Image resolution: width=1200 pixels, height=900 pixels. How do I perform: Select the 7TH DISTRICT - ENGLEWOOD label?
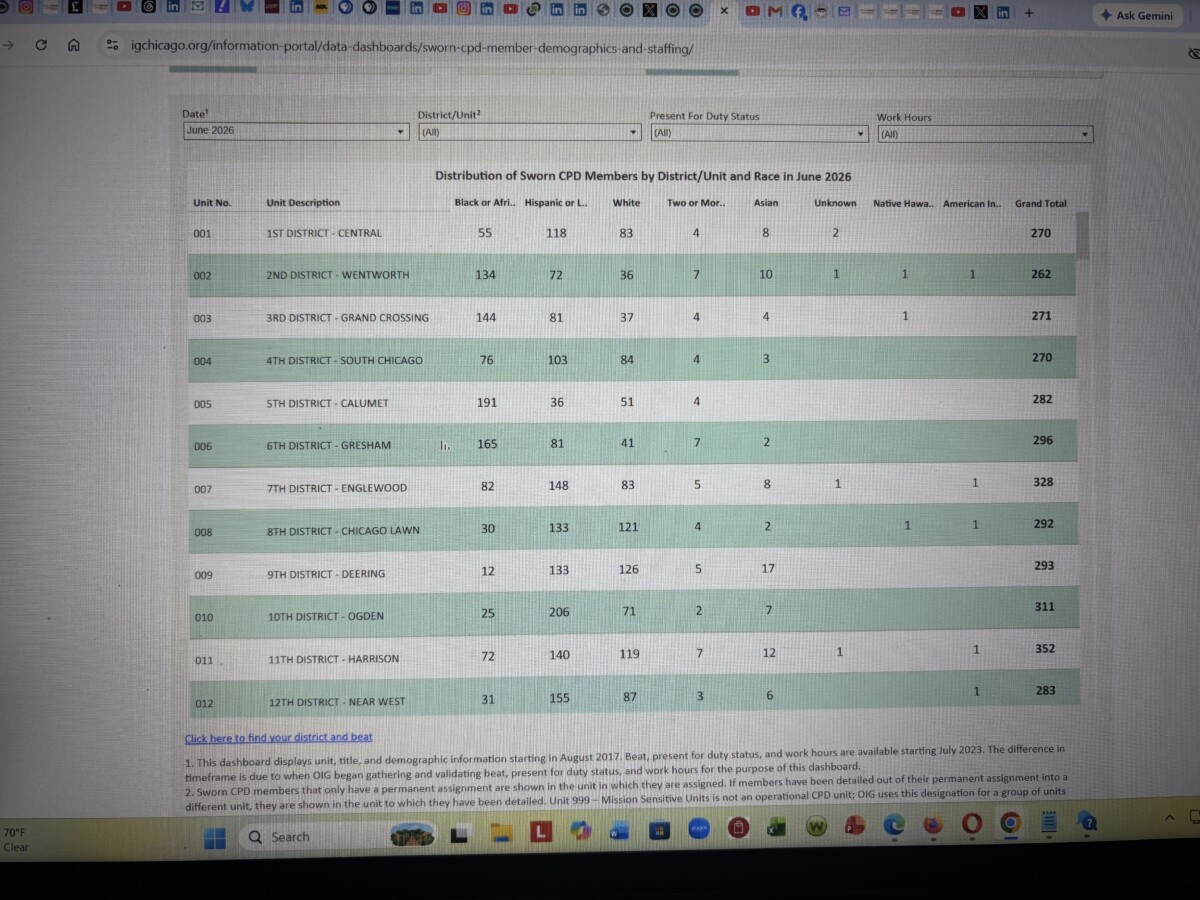[336, 489]
